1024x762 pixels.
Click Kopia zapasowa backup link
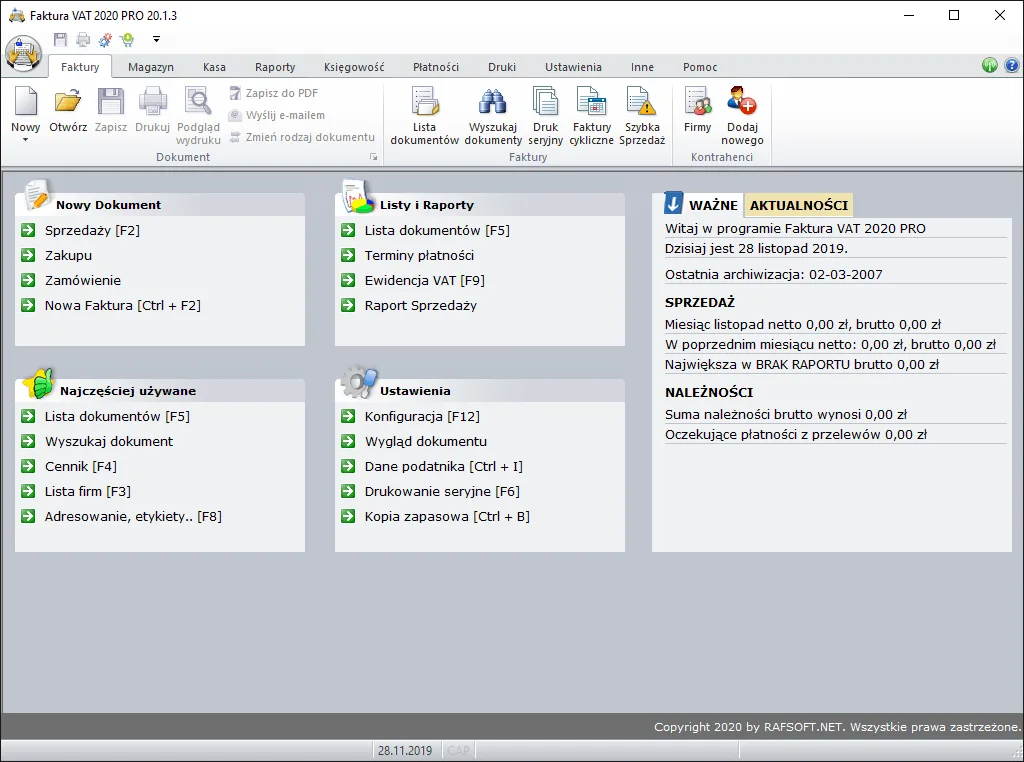[446, 516]
